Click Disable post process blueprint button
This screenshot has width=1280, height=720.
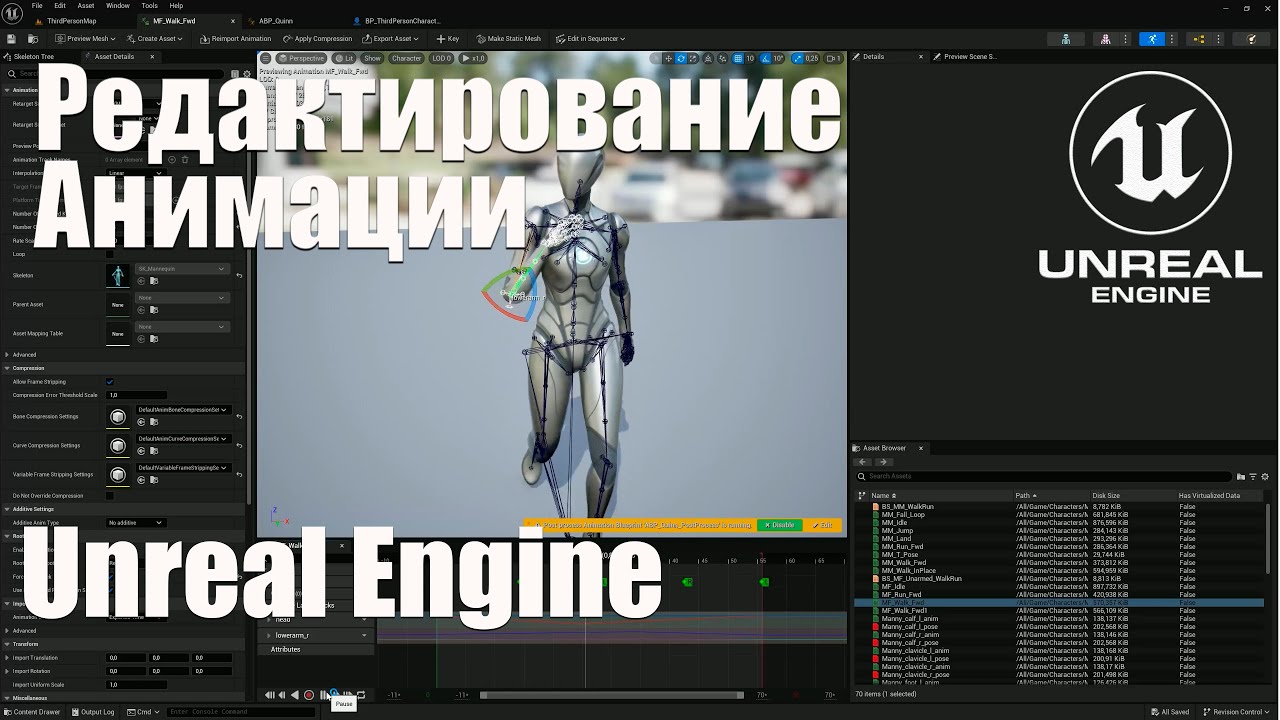[779, 525]
